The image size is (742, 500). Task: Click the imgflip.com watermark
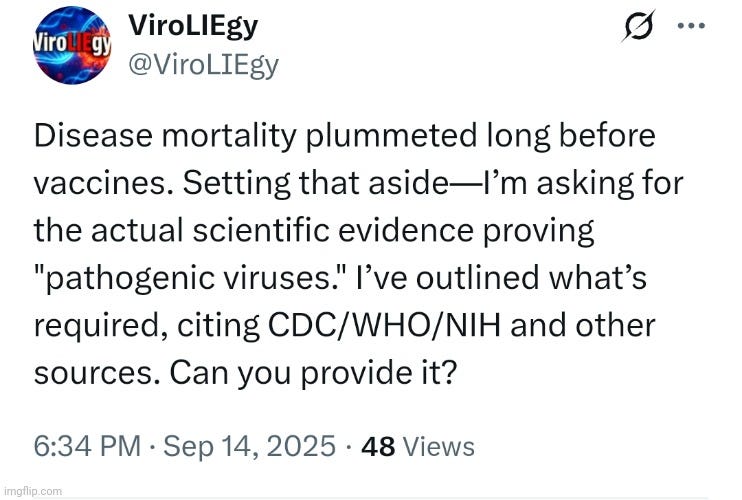coord(32,491)
